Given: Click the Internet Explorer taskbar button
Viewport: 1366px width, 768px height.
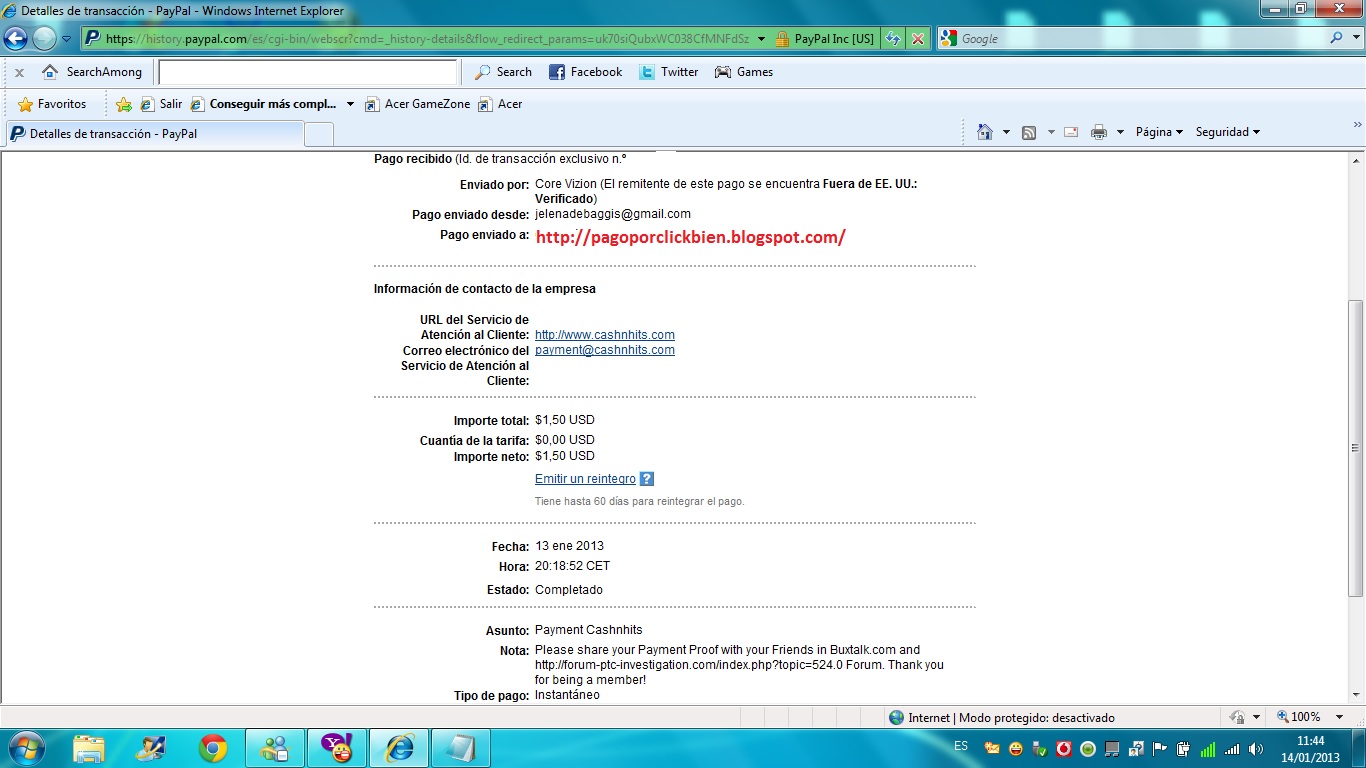Looking at the screenshot, I should click(x=399, y=748).
